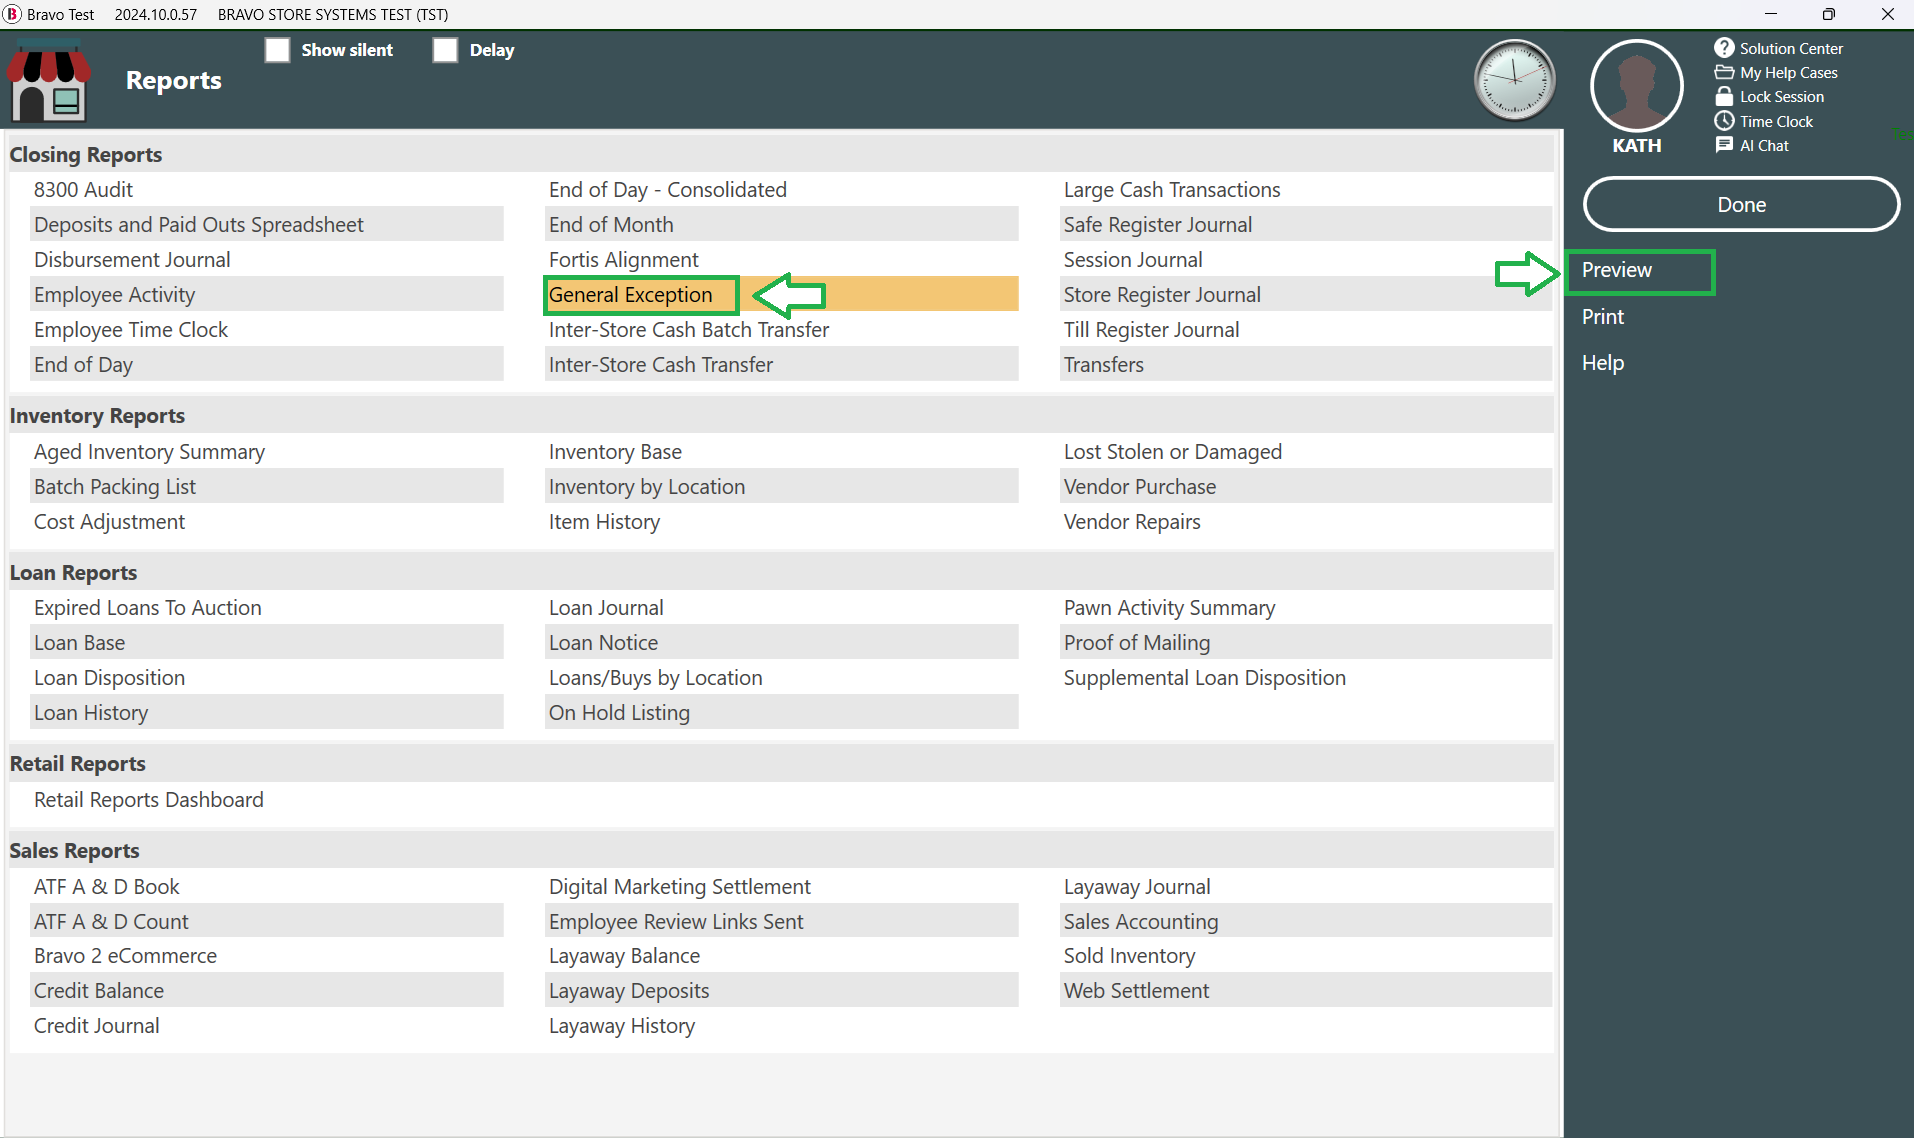This screenshot has width=1914, height=1138.
Task: Choose the End of Month report
Action: point(781,224)
